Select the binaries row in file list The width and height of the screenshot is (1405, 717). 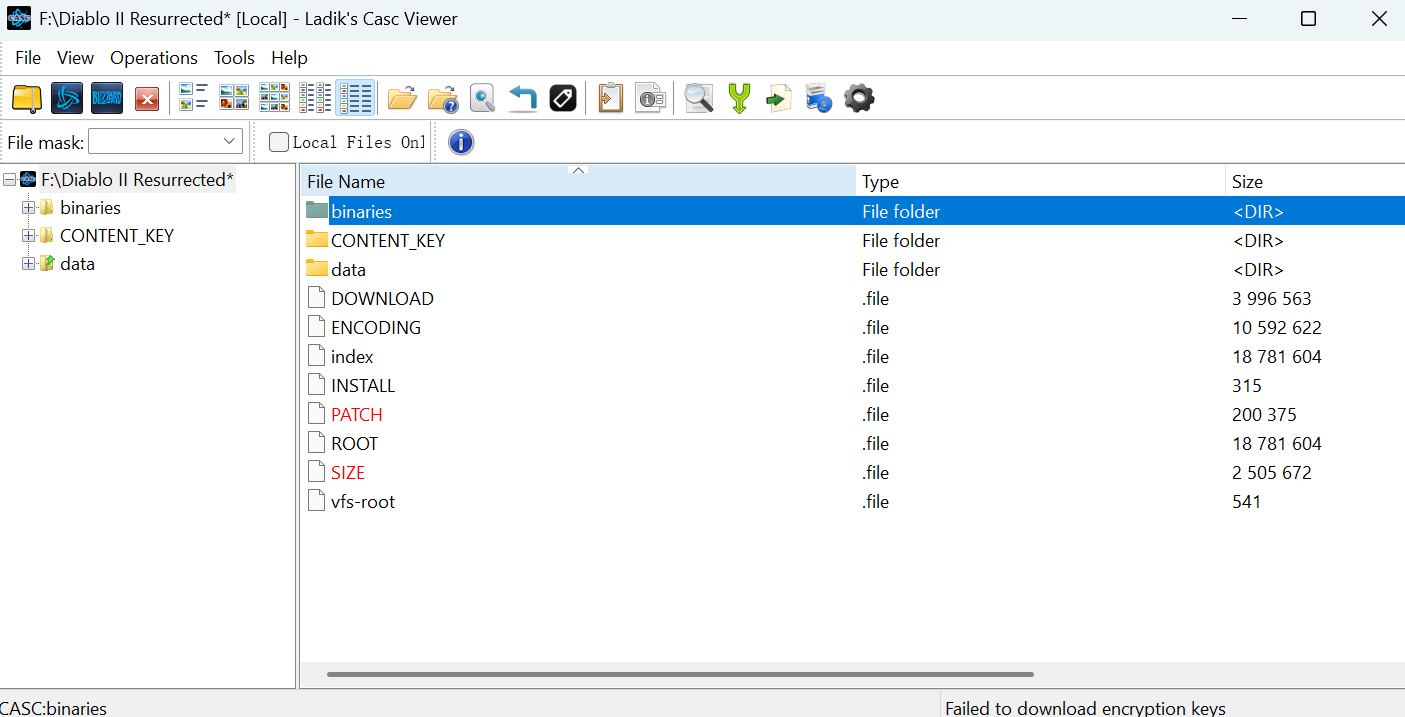click(852, 211)
